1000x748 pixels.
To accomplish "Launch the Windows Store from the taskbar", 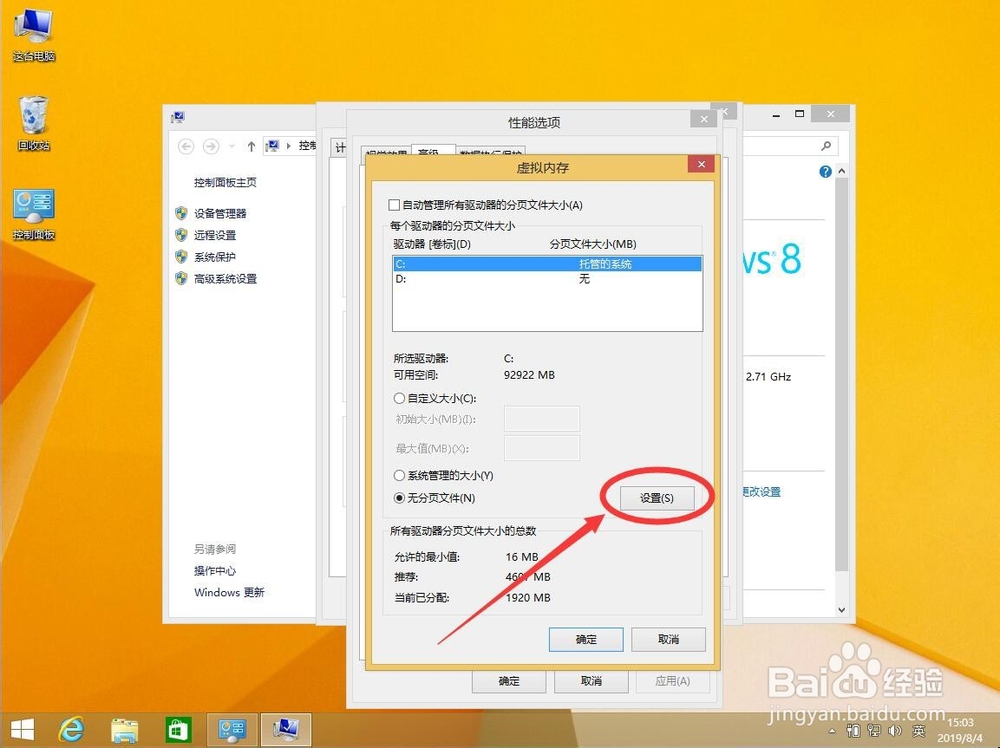I will [178, 729].
